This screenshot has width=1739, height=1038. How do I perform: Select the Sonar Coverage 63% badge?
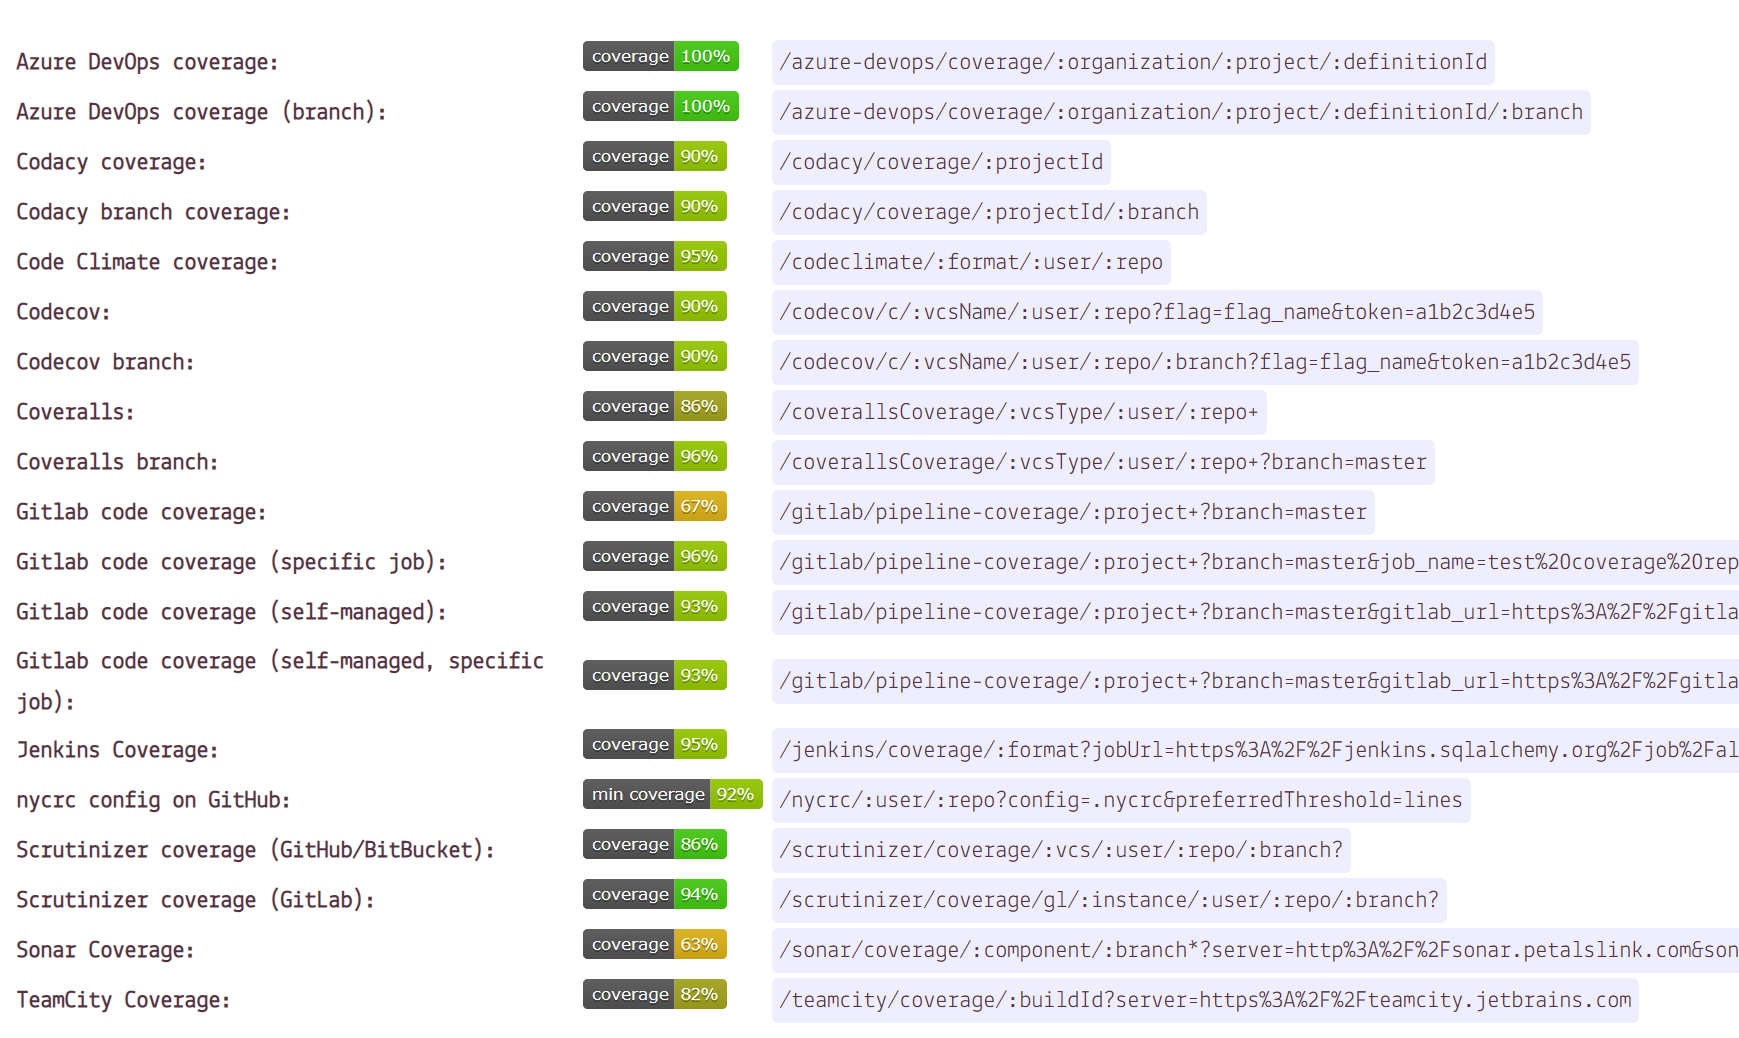click(655, 944)
